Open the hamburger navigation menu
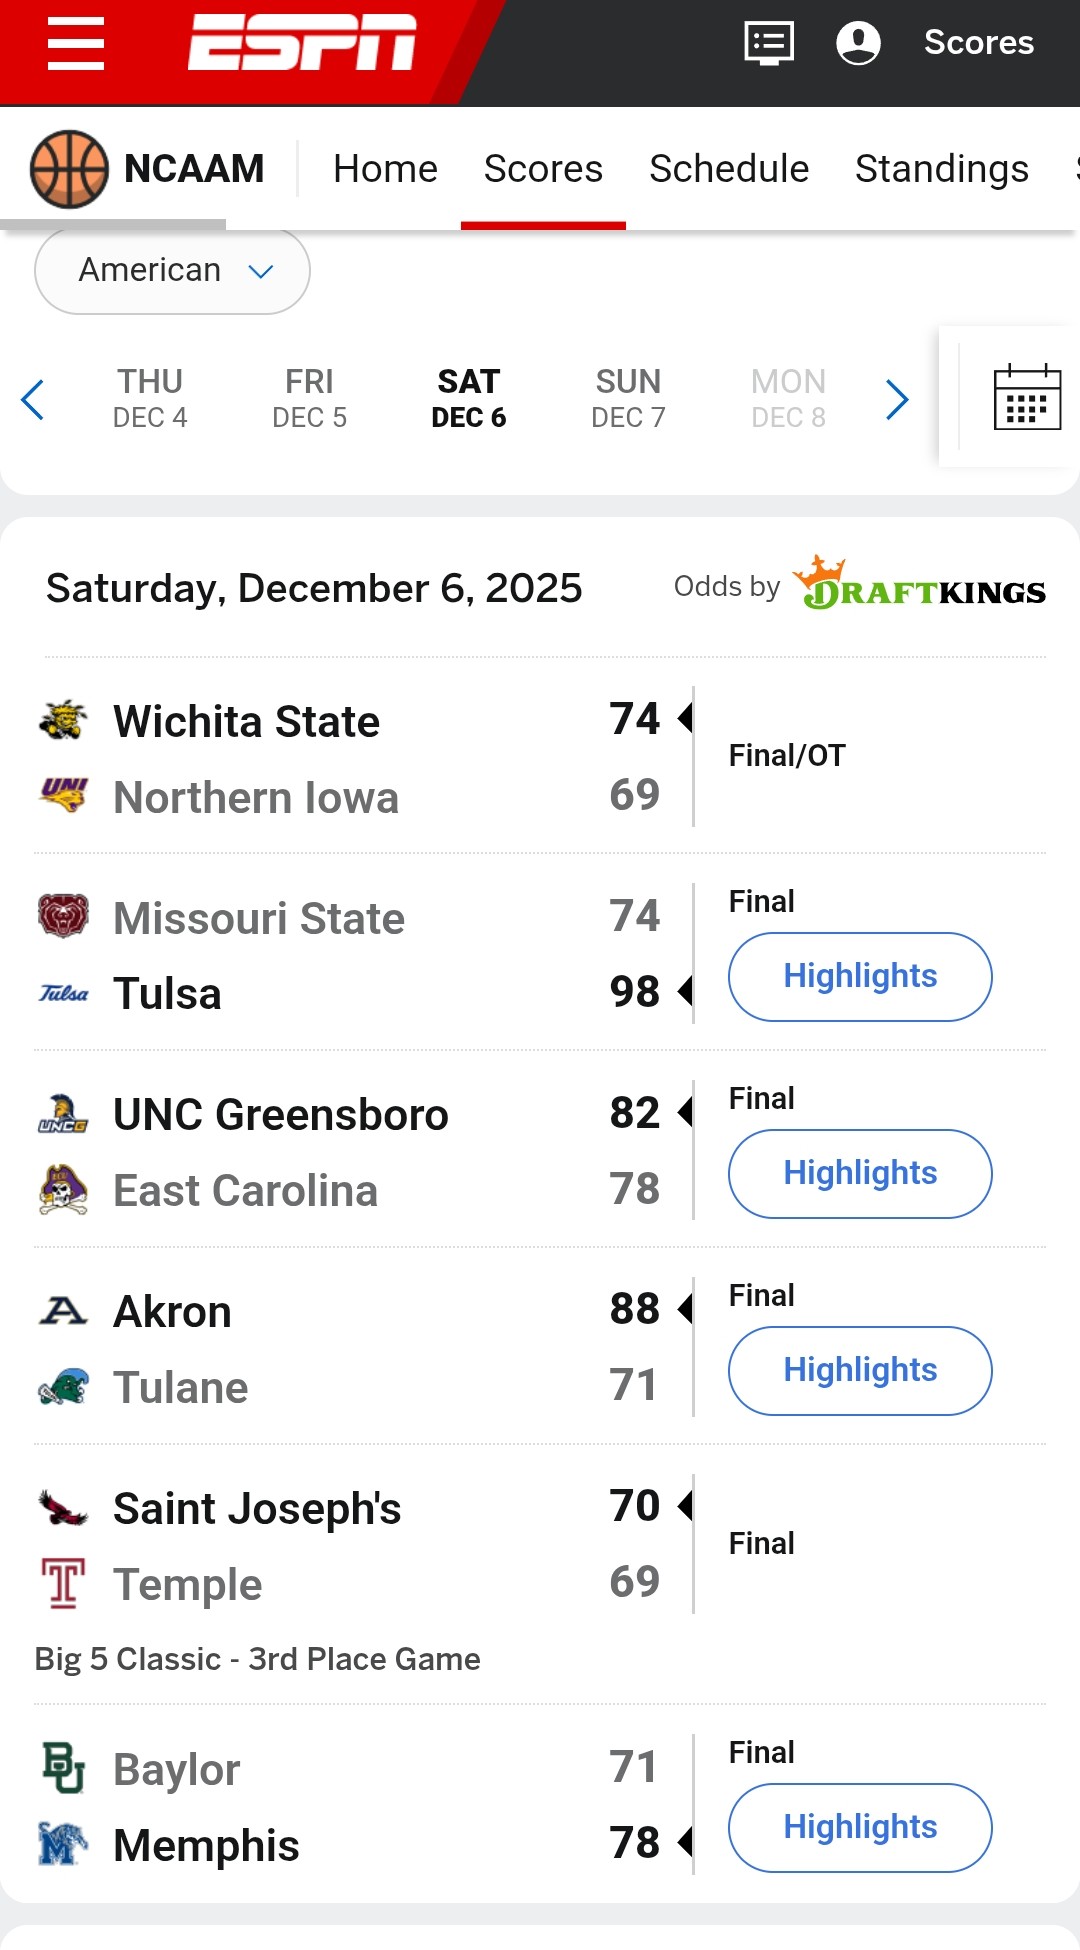 (76, 44)
